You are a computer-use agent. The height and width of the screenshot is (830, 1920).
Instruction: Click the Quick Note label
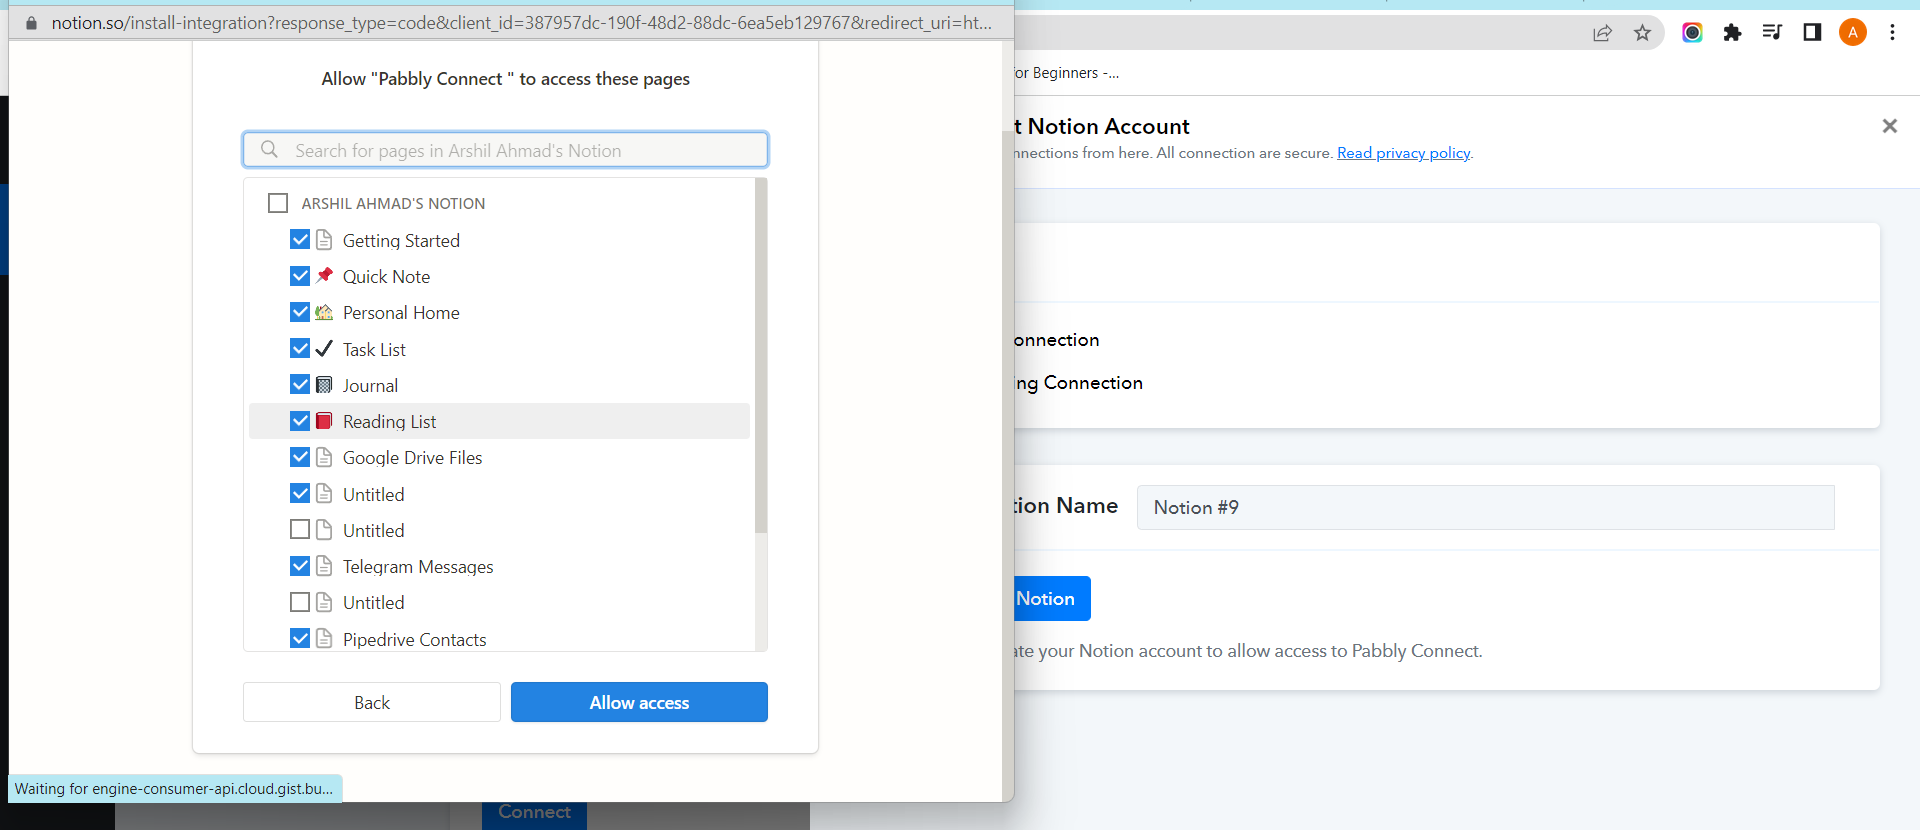(386, 277)
